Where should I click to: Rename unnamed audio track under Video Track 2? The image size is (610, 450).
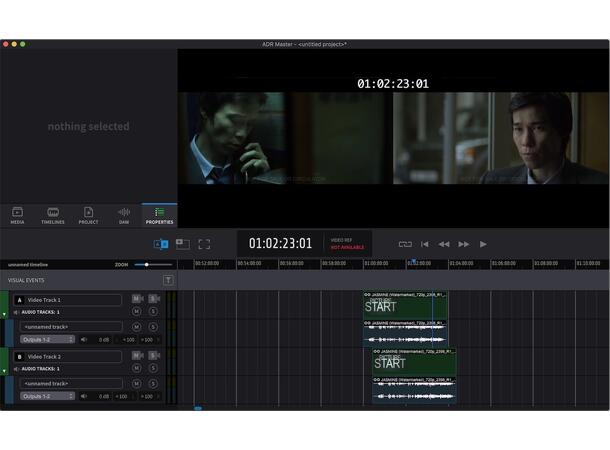coord(71,383)
